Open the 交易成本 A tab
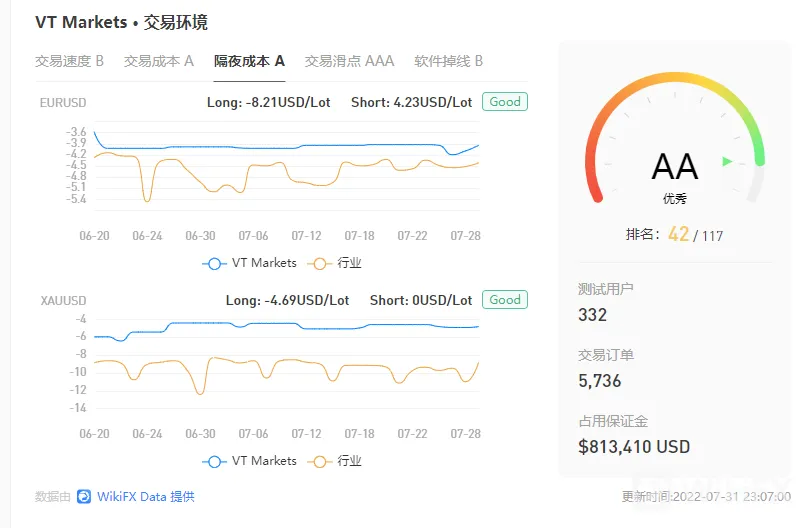Viewport: 803px width, 528px height. tap(159, 61)
